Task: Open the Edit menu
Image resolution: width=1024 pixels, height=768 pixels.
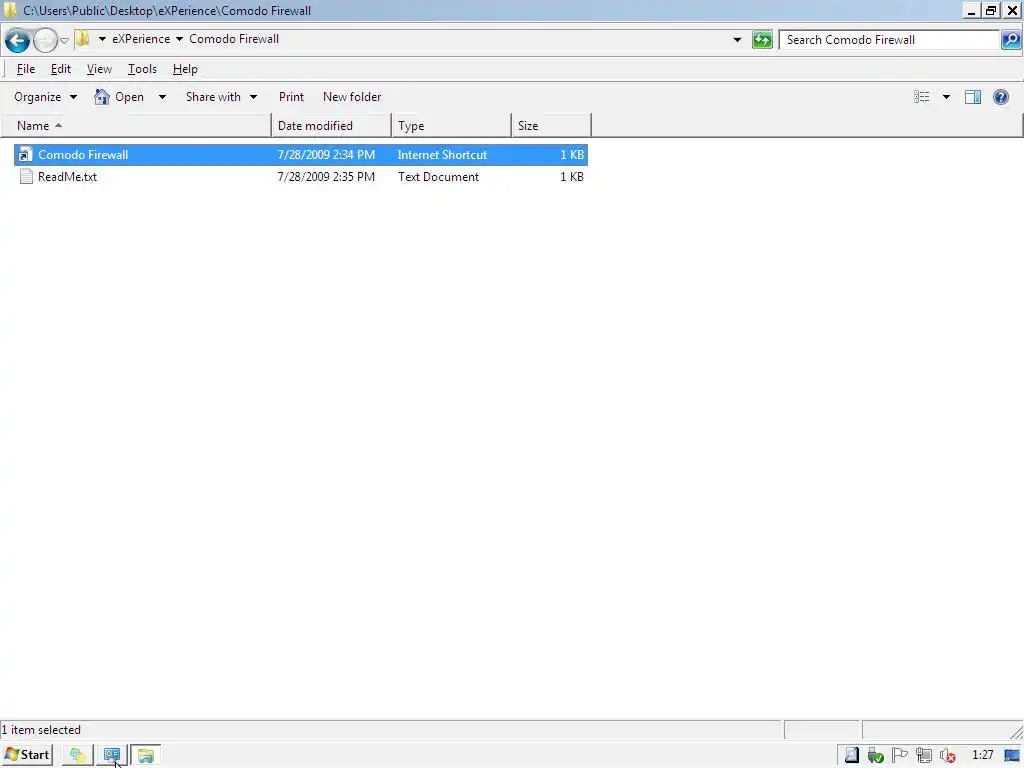Action: [x=61, y=69]
